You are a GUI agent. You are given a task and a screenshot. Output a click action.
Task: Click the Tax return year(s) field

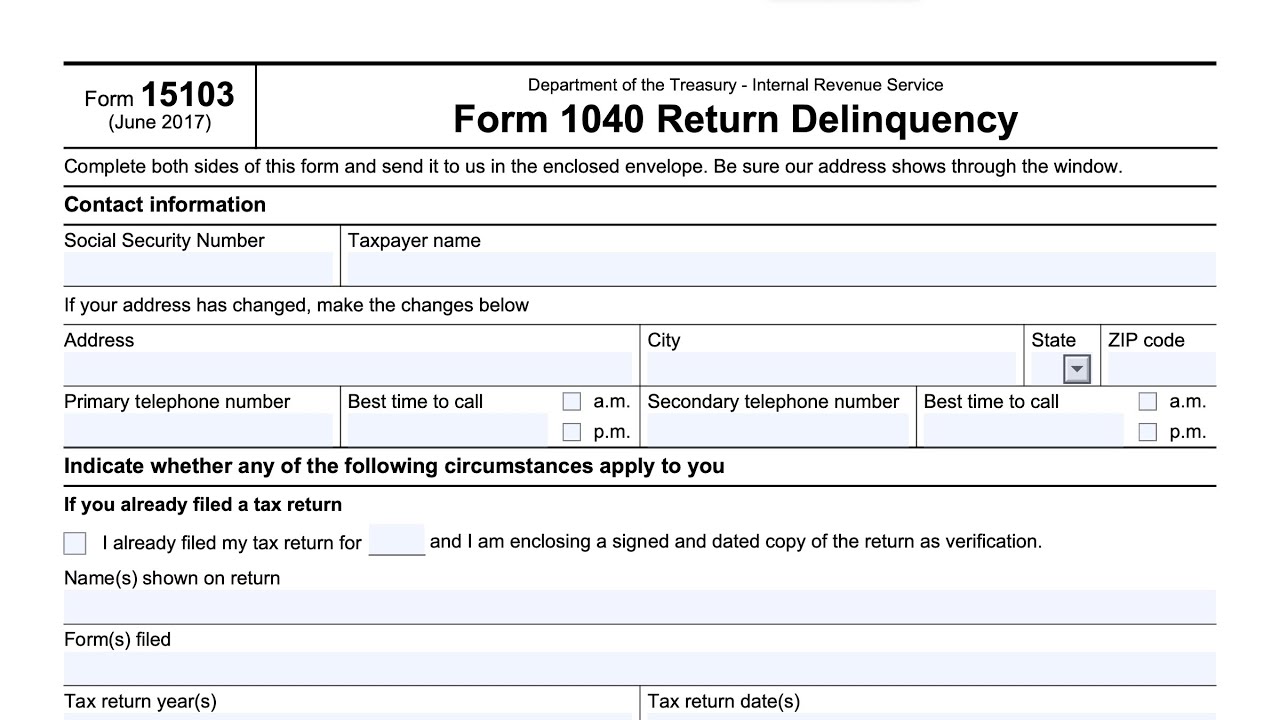[347, 715]
